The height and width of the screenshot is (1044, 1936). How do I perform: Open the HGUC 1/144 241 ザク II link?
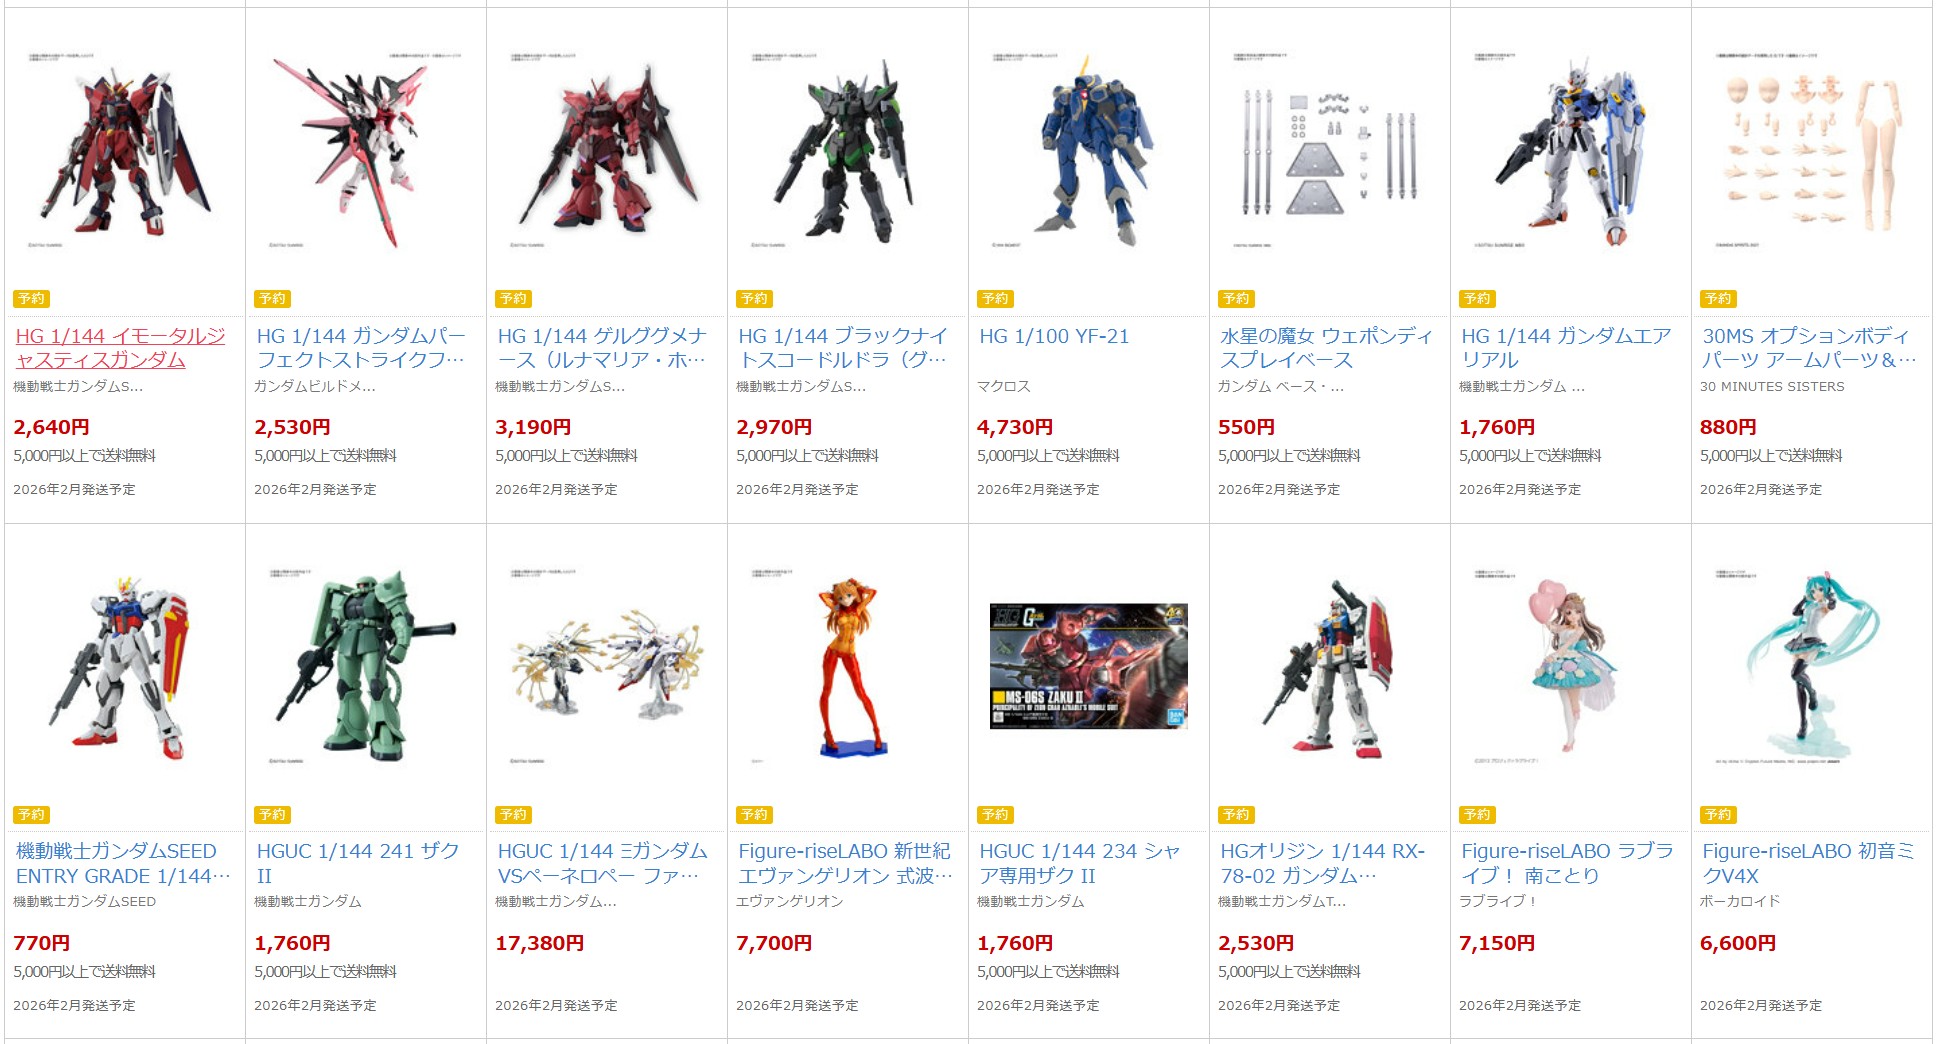(x=358, y=863)
